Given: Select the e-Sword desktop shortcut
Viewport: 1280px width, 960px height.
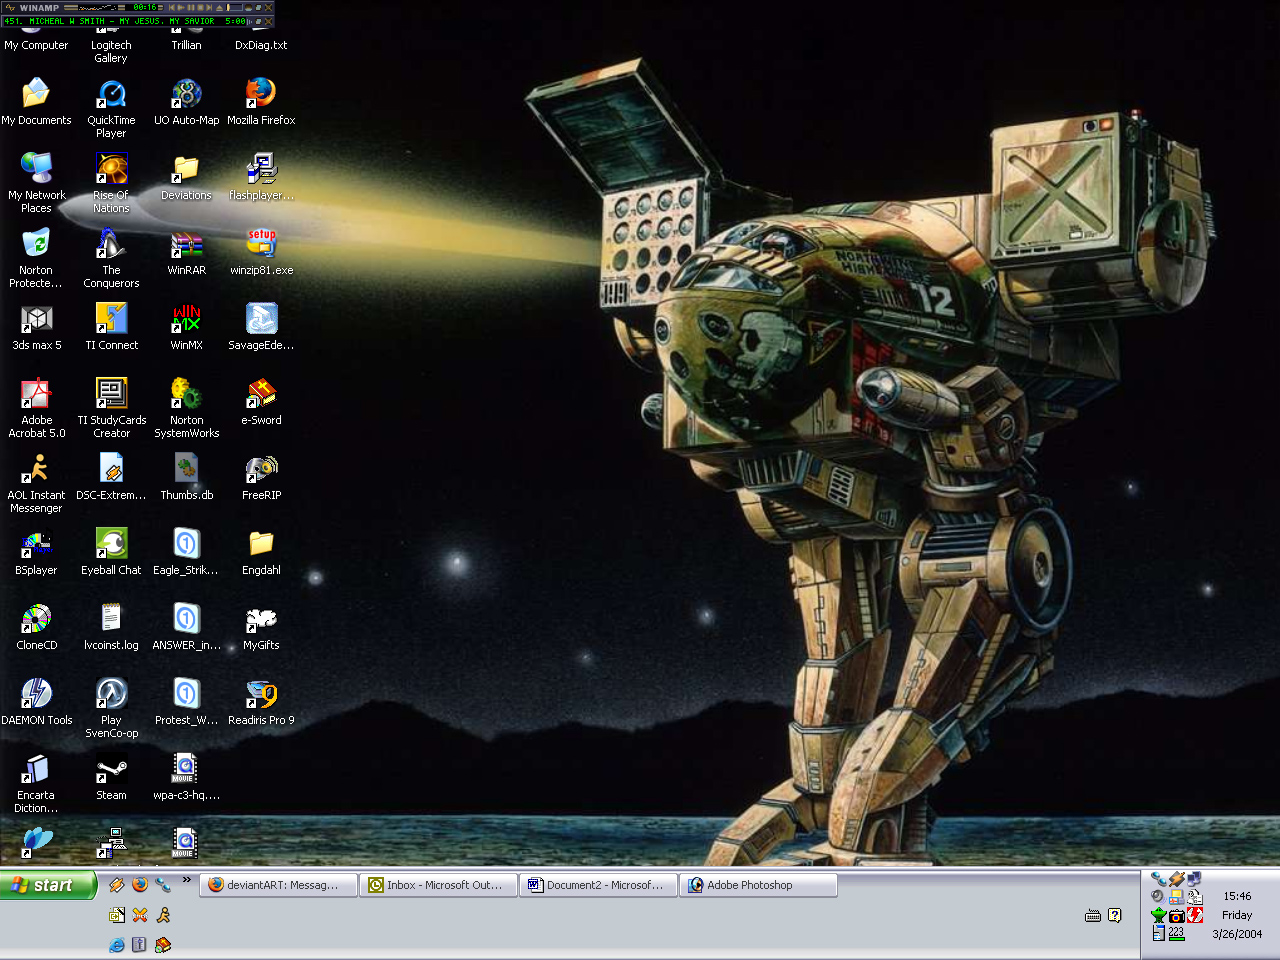Looking at the screenshot, I should pos(261,402).
